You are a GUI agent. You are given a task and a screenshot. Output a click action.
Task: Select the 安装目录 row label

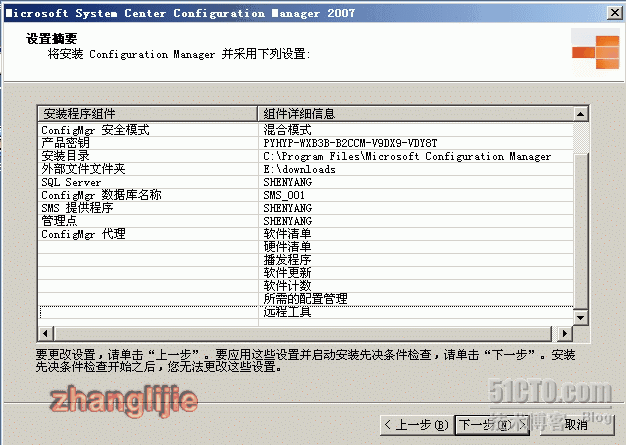pos(65,156)
